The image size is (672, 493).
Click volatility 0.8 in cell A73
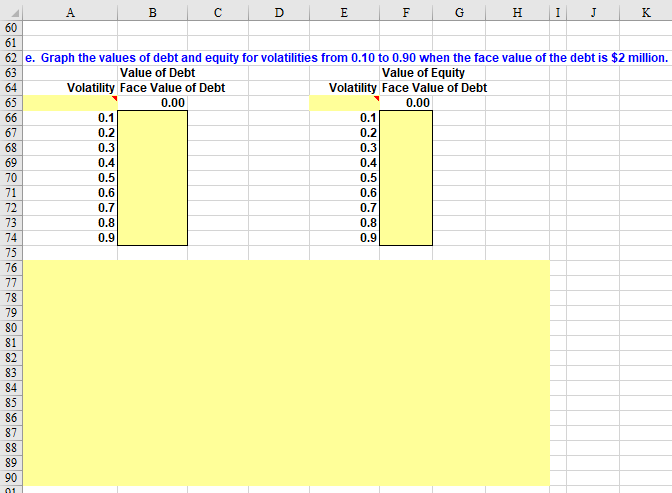coord(70,223)
